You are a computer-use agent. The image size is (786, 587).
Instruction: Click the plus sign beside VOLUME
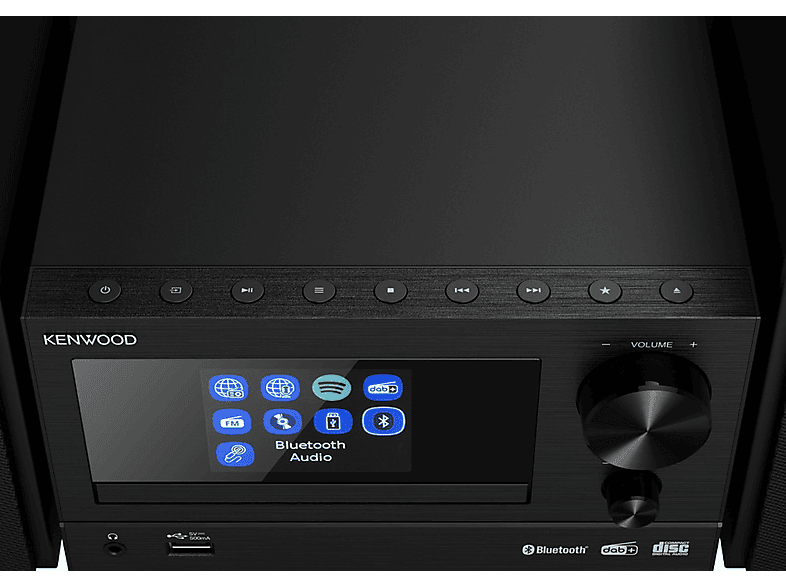(x=693, y=344)
